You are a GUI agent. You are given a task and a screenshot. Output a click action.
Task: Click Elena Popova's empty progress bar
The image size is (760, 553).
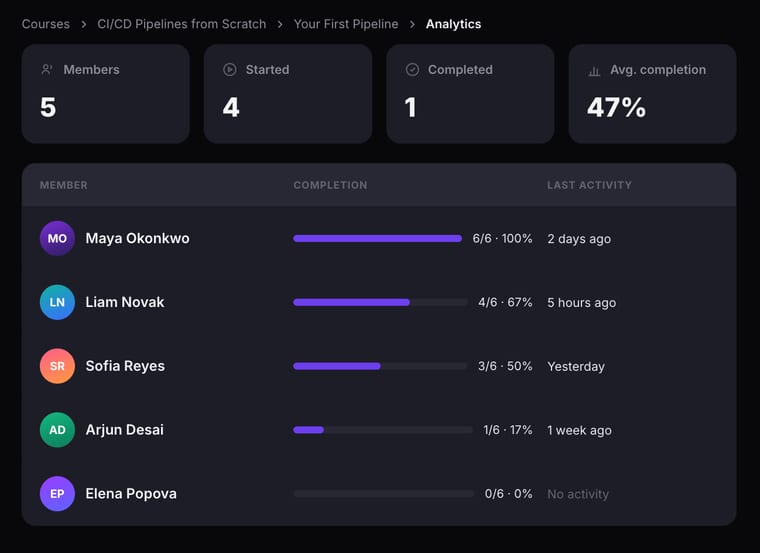point(384,494)
